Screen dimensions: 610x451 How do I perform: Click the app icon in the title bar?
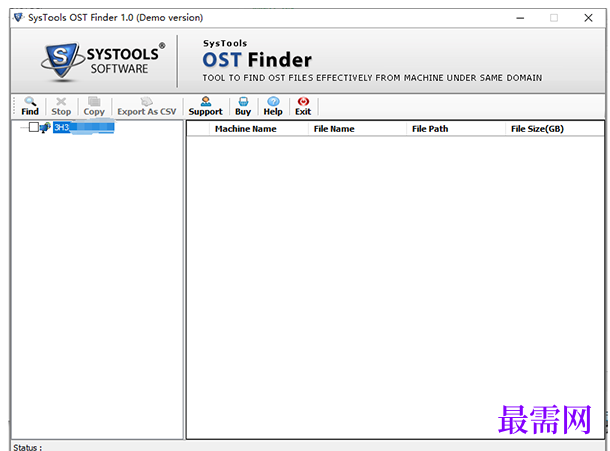[x=18, y=18]
